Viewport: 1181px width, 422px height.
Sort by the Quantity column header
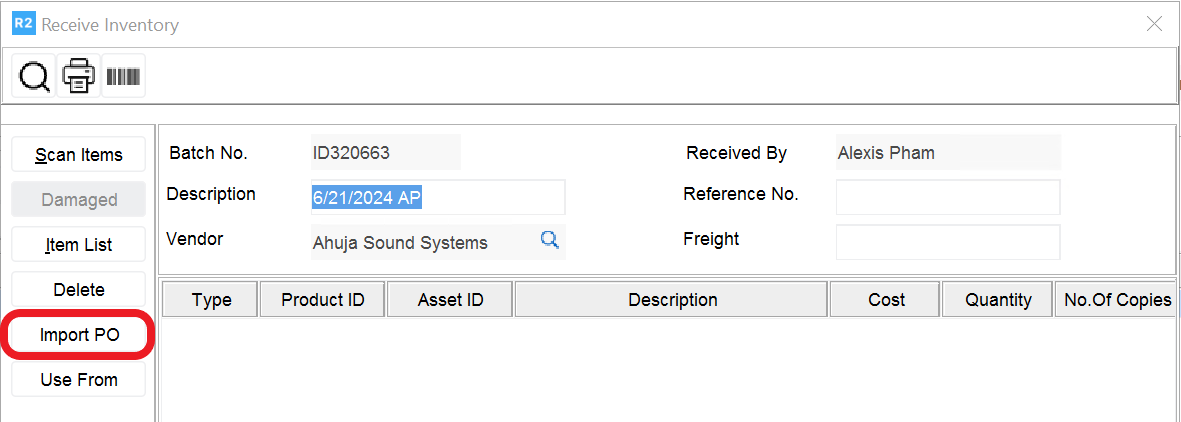click(998, 300)
